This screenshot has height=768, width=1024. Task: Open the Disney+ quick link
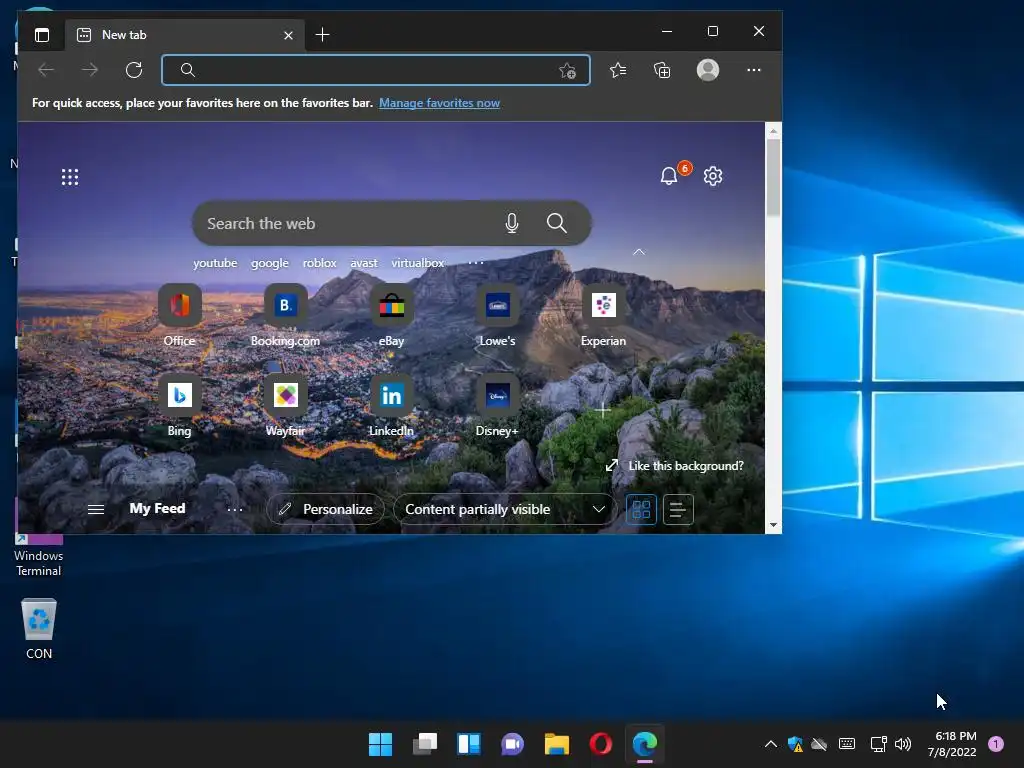point(497,406)
